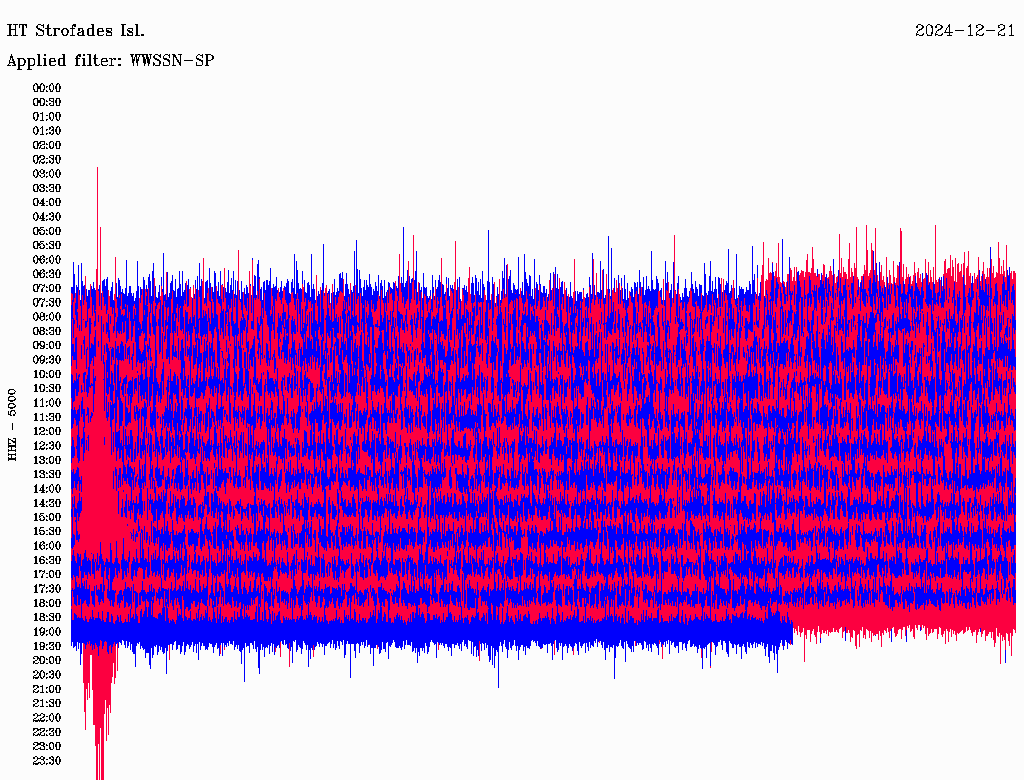Select the 08:30 time label
This screenshot has width=1024, height=780.
[47, 331]
